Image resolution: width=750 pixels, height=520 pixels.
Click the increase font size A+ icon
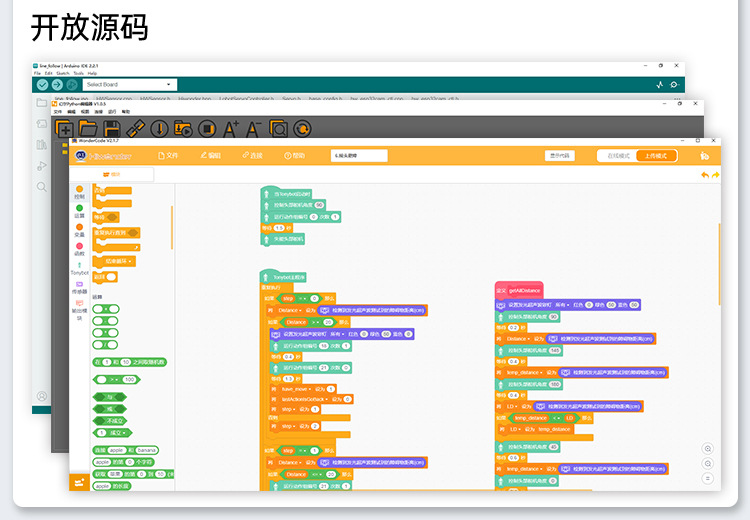231,128
